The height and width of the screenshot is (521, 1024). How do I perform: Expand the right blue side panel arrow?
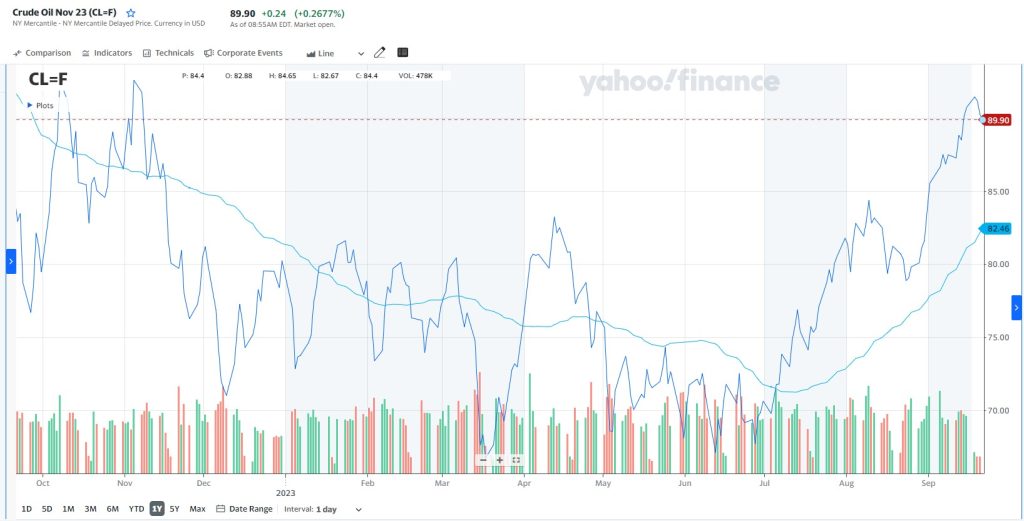[x=1016, y=308]
